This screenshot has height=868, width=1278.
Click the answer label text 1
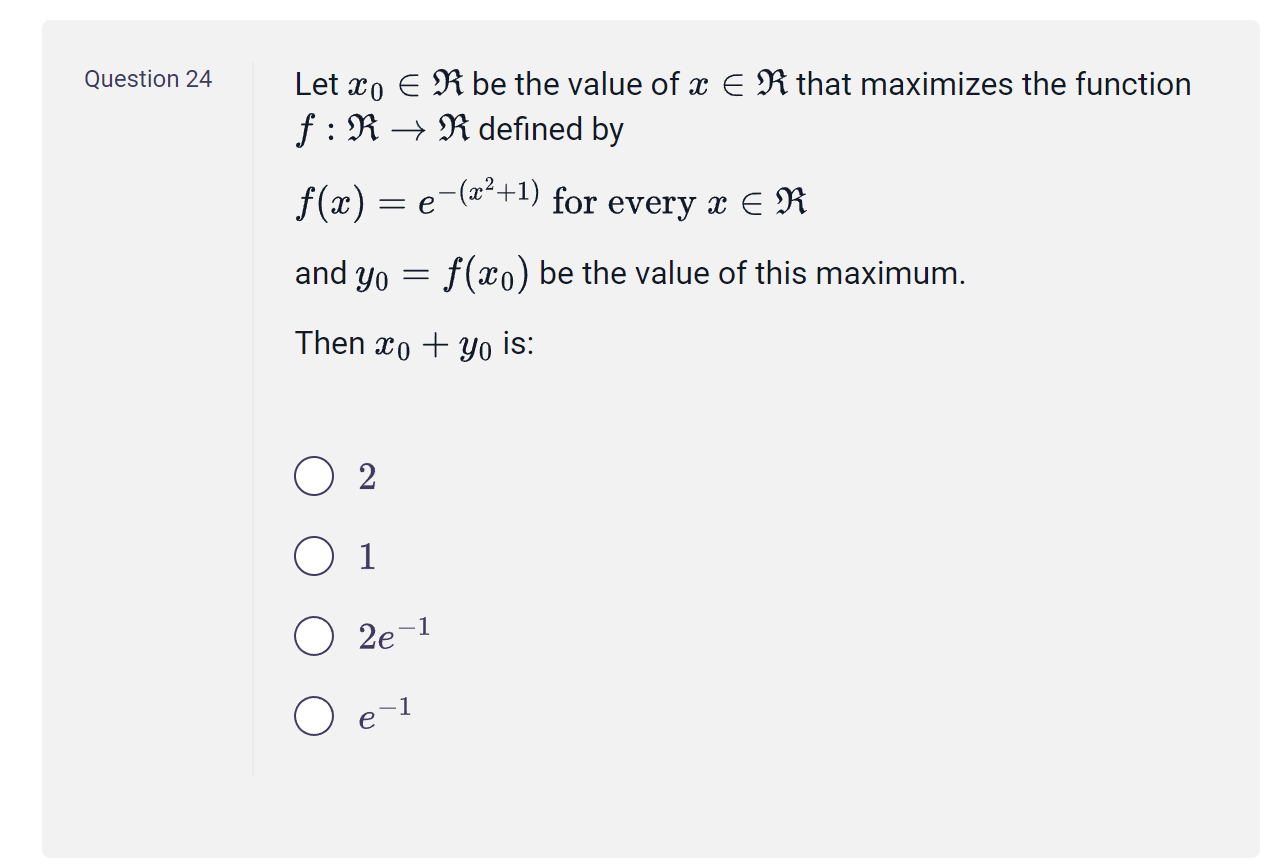(367, 556)
